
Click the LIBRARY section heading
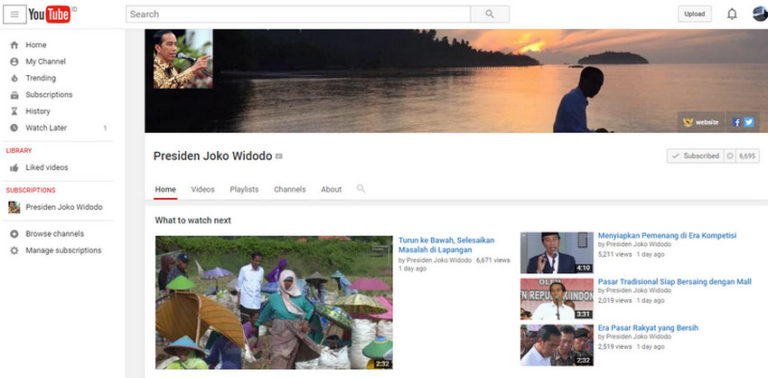click(x=19, y=151)
